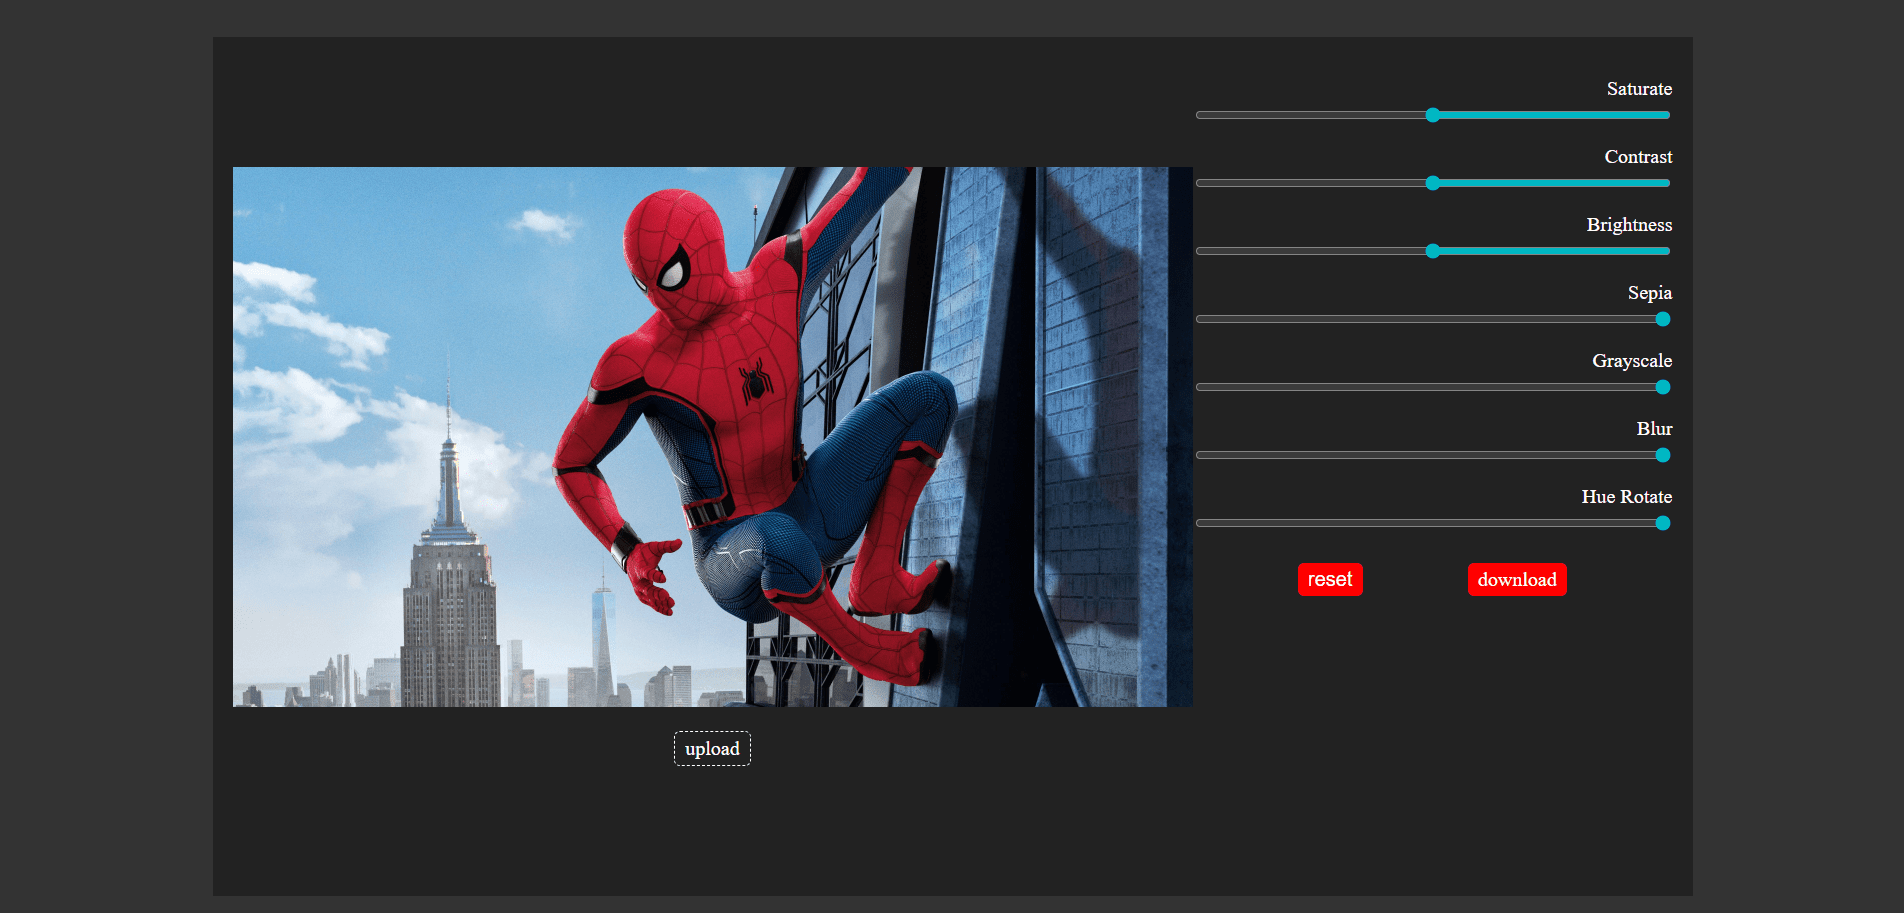
Task: Select the Grayscale slider thumb
Action: (1661, 387)
